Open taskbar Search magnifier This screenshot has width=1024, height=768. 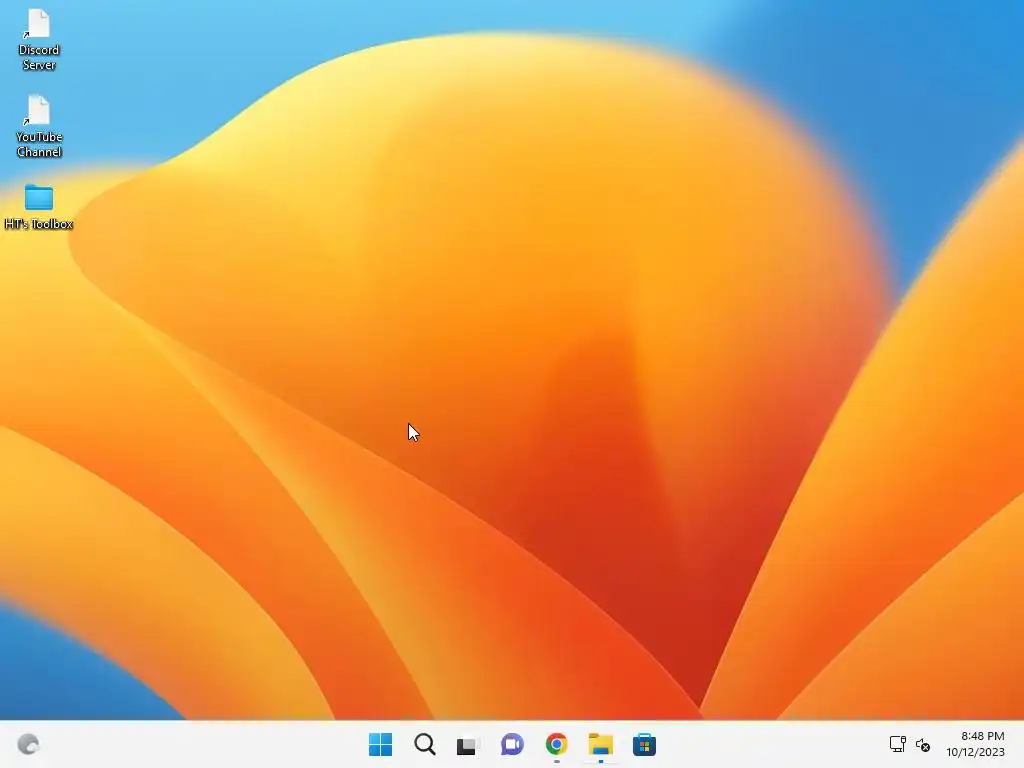pos(424,744)
